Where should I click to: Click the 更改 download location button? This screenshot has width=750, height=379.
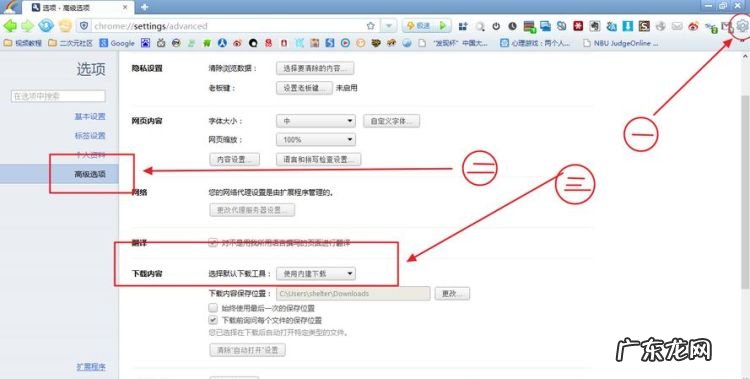pyautogui.click(x=452, y=293)
